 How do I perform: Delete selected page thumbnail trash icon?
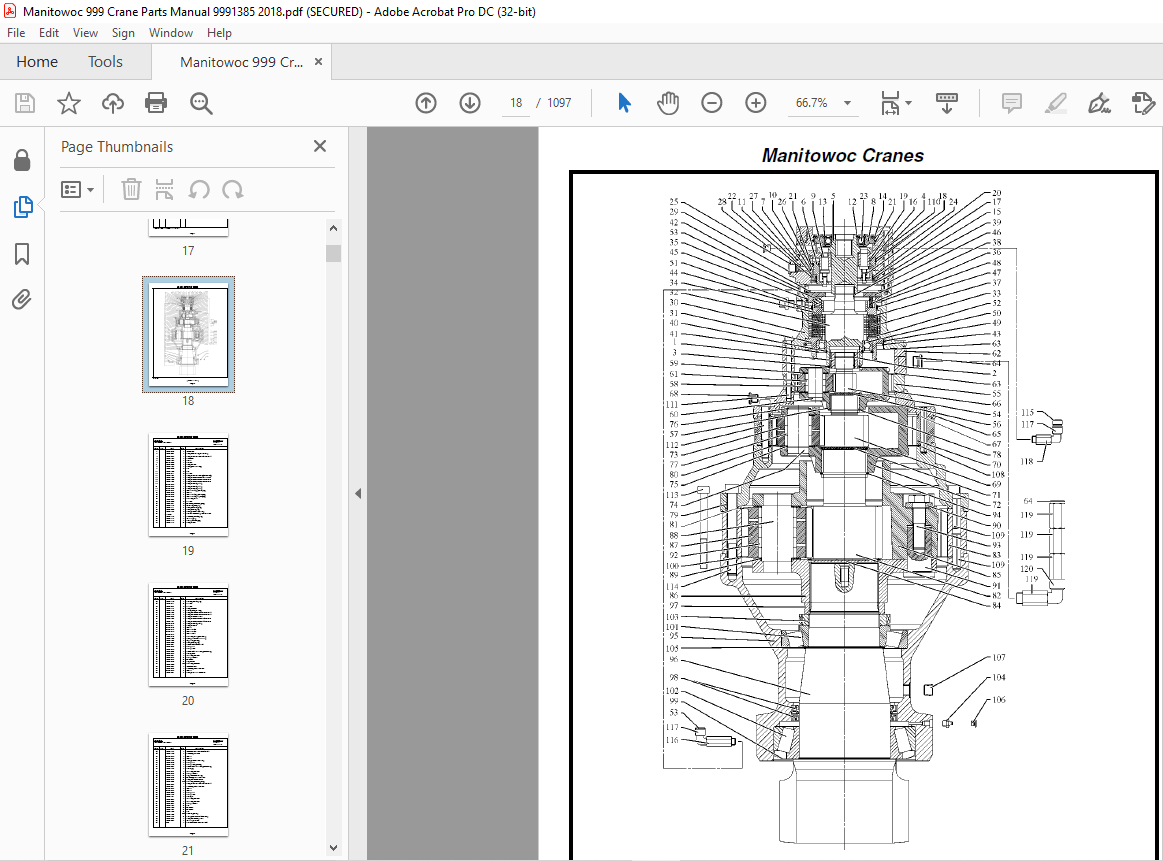click(x=131, y=190)
